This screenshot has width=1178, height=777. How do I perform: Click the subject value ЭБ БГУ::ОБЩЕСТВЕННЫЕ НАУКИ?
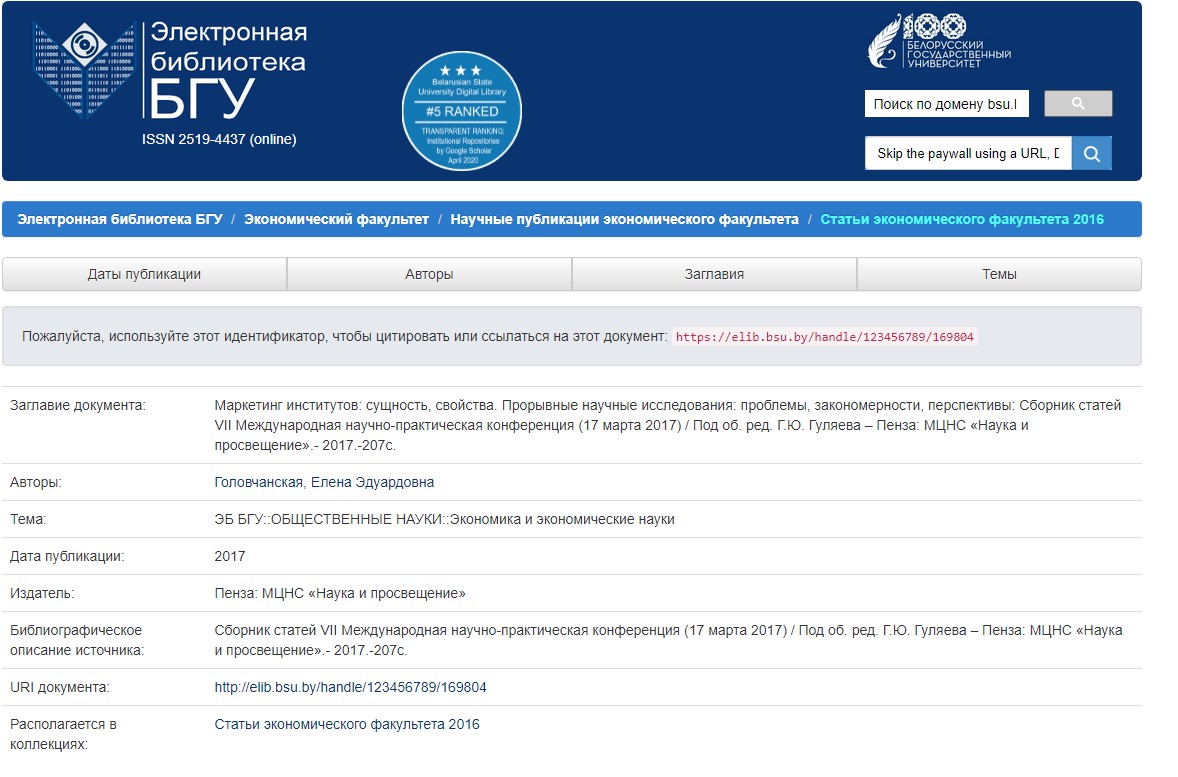pos(445,519)
